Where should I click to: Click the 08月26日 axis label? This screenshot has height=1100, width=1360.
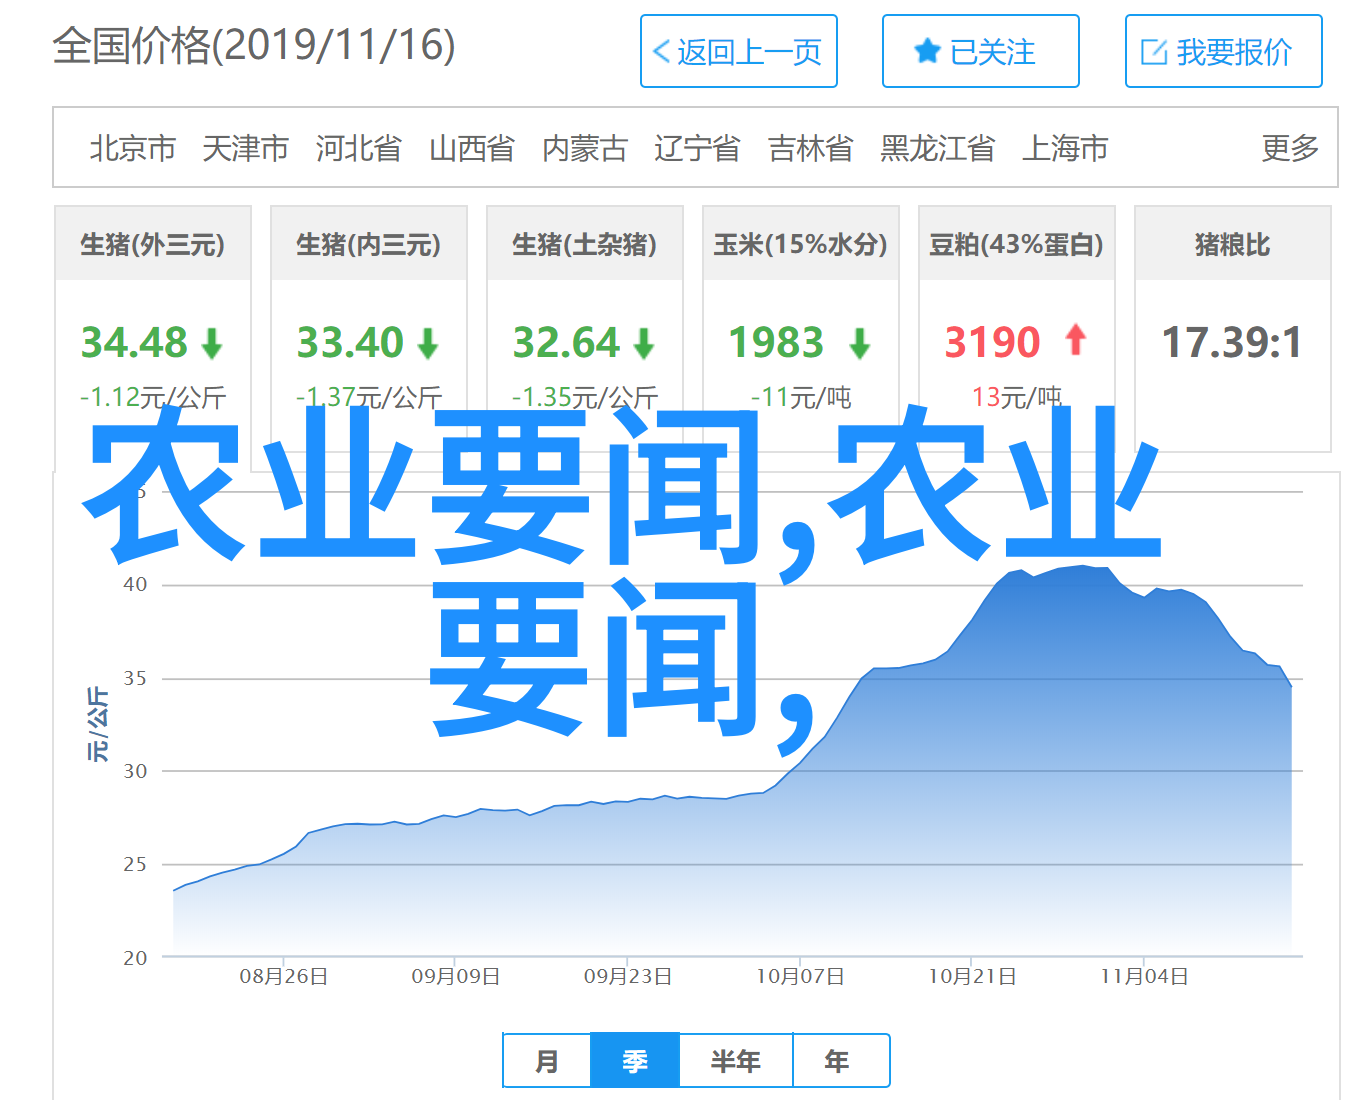pos(284,976)
